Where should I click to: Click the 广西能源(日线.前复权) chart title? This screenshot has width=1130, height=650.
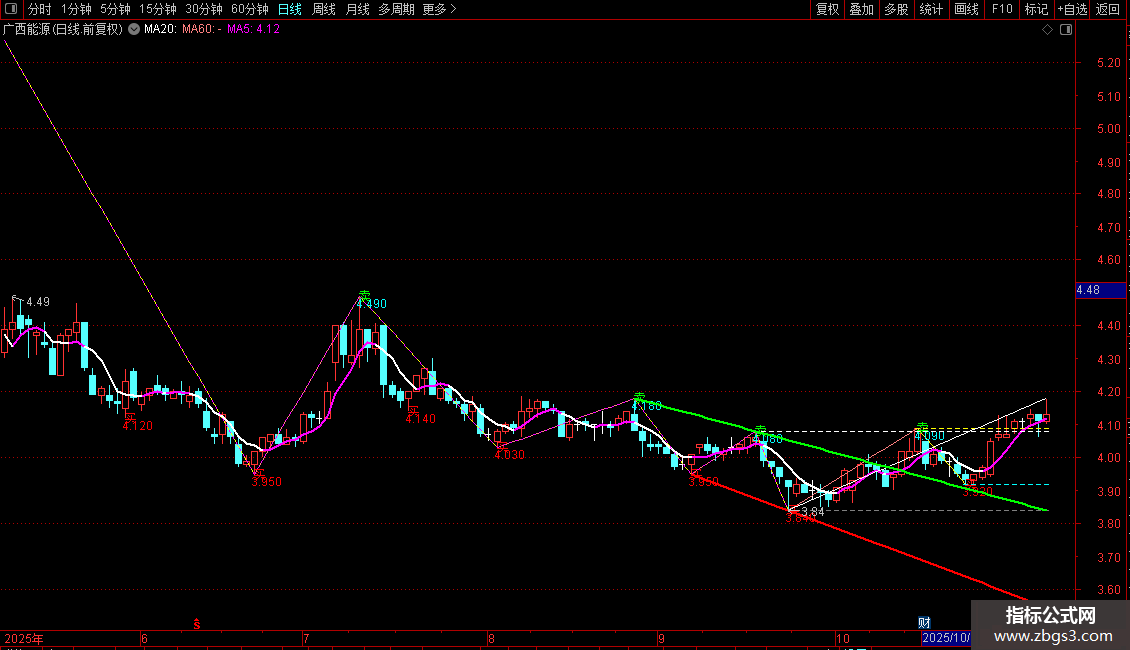coord(63,29)
